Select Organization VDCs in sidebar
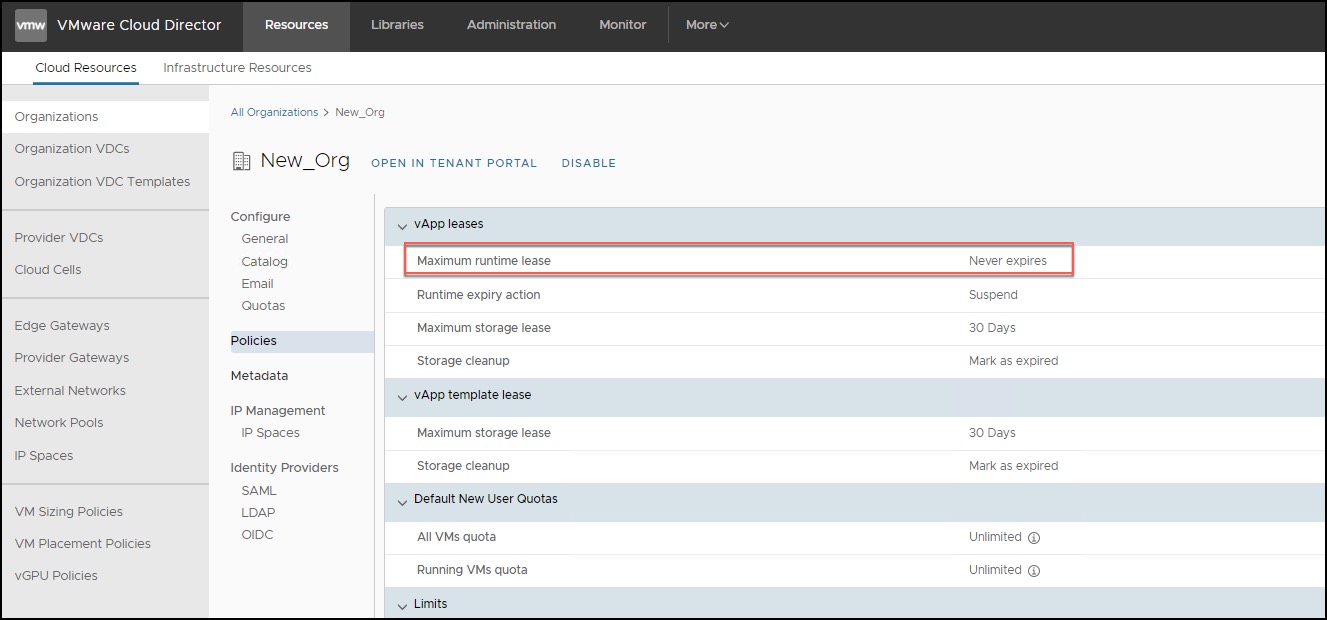Viewport: 1327px width, 620px height. pyautogui.click(x=72, y=149)
